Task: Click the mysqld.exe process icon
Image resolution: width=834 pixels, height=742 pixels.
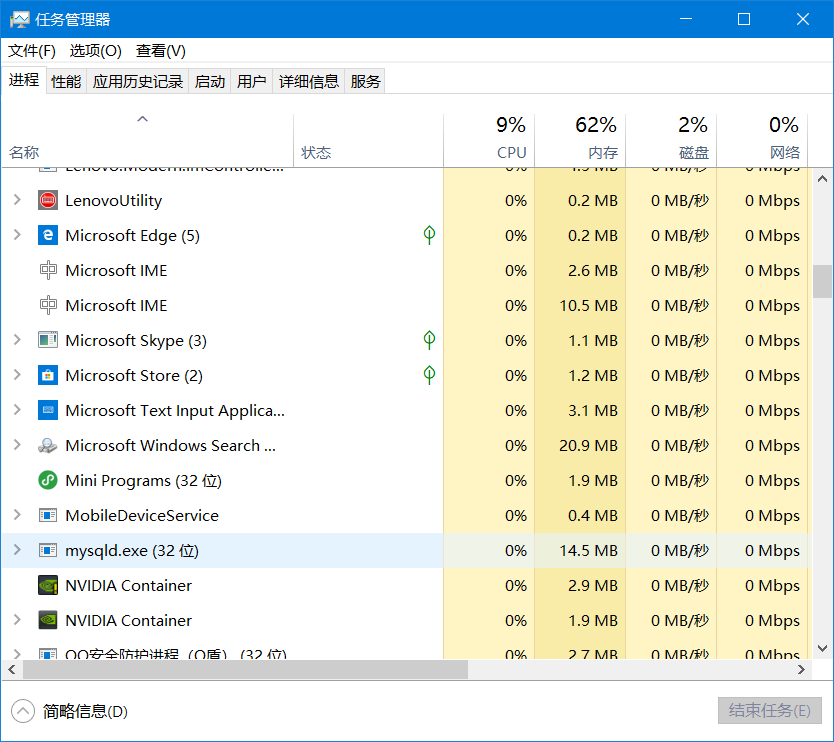Action: (48, 551)
